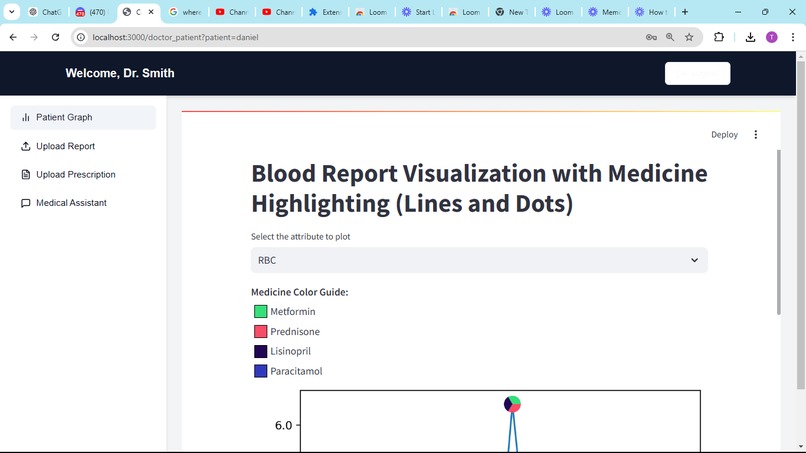Click the dark purple Lisinopril color swatch
The width and height of the screenshot is (806, 453).
tap(261, 351)
